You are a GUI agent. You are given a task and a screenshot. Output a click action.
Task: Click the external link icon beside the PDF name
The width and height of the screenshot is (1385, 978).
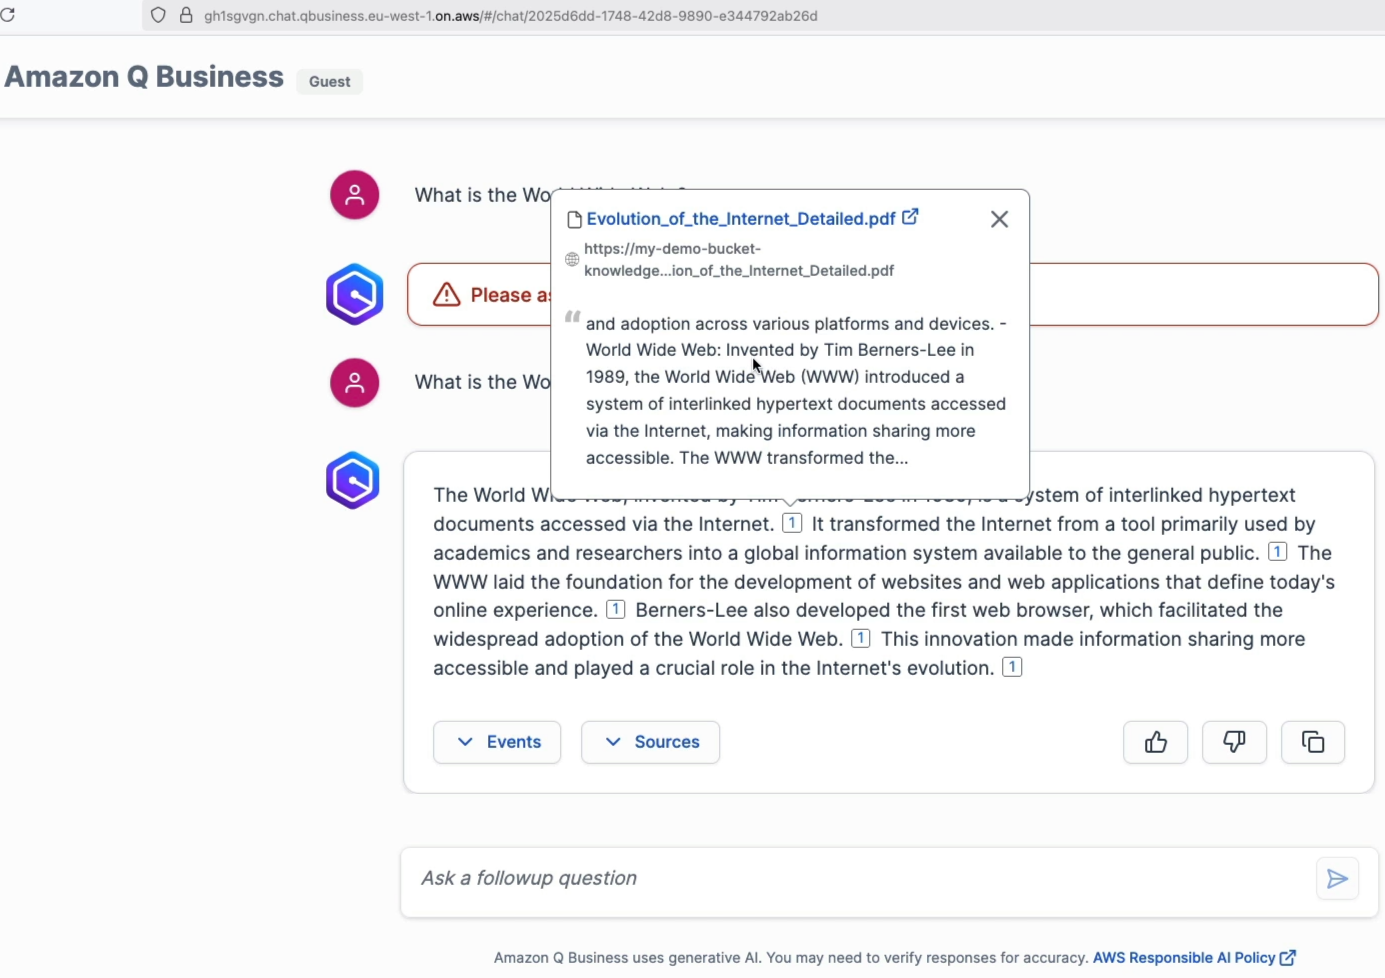tap(910, 217)
